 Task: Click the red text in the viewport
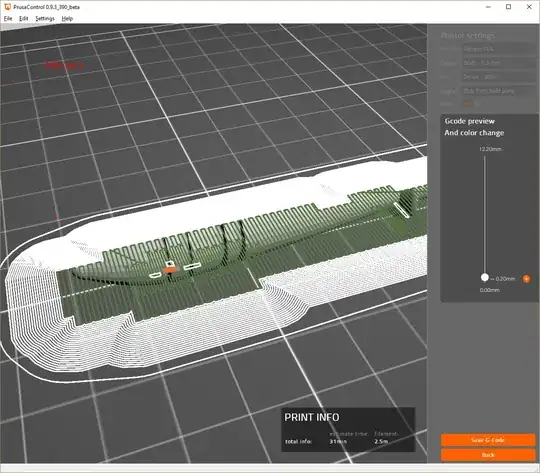tap(64, 65)
